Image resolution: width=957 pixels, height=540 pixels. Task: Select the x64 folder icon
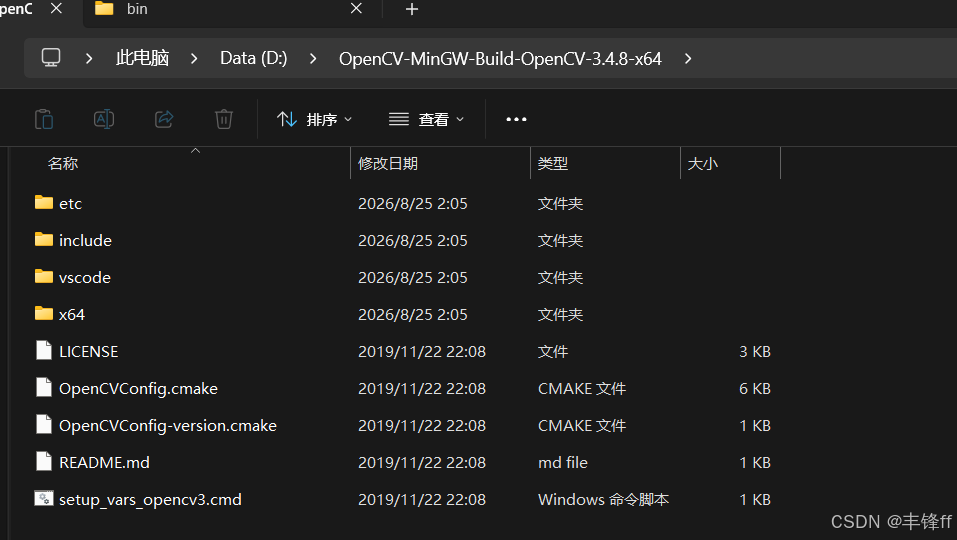click(44, 313)
